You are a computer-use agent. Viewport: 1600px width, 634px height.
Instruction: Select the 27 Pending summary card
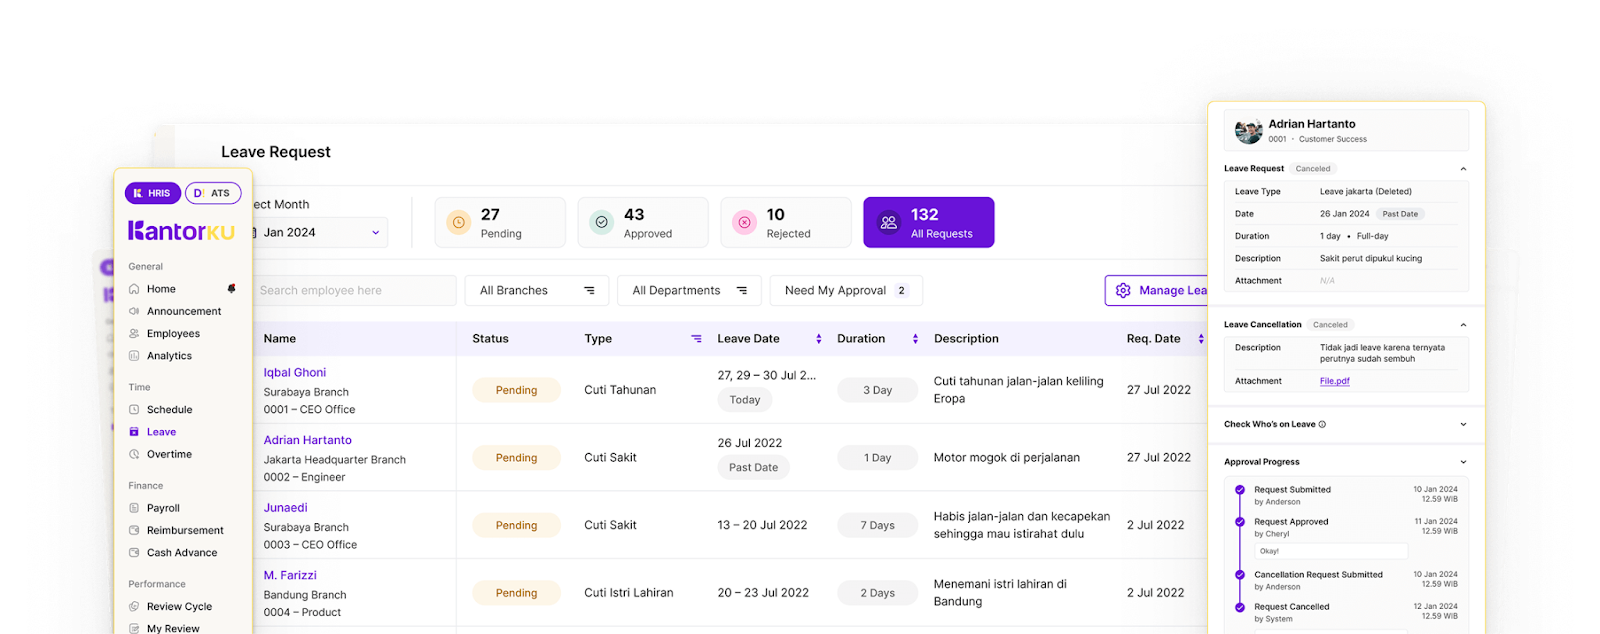pos(499,222)
